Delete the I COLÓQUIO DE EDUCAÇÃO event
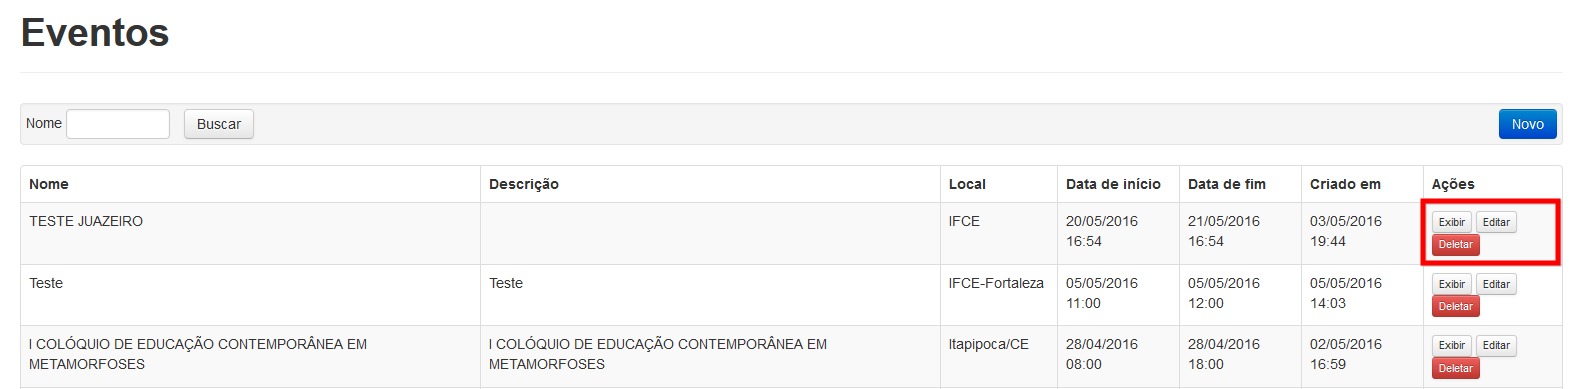This screenshot has height=389, width=1583. tap(1455, 369)
